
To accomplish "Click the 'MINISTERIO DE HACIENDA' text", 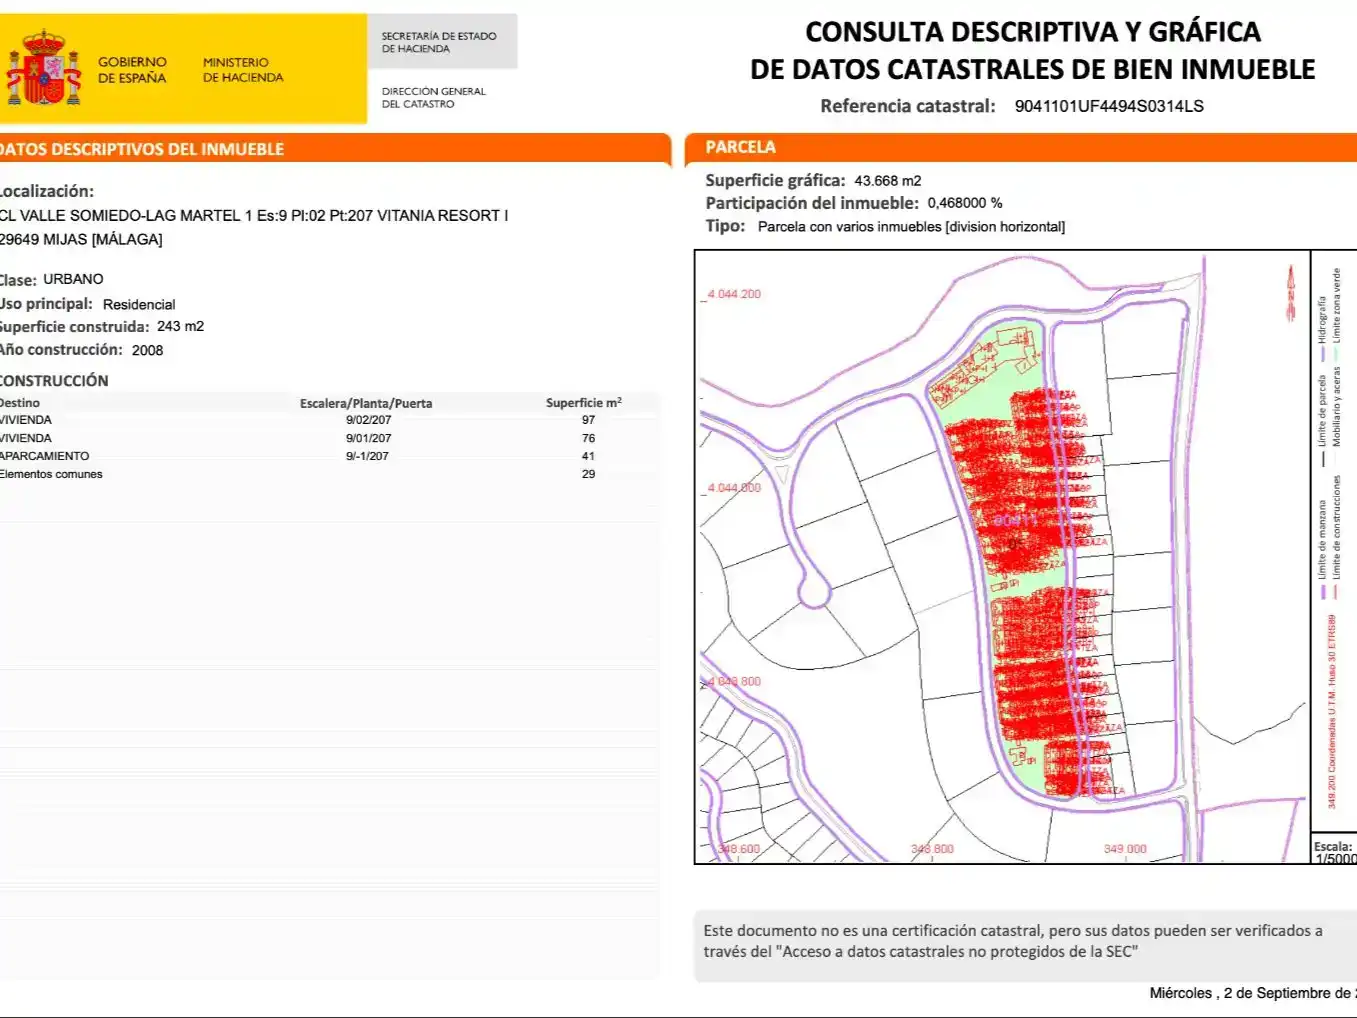I will (243, 69).
